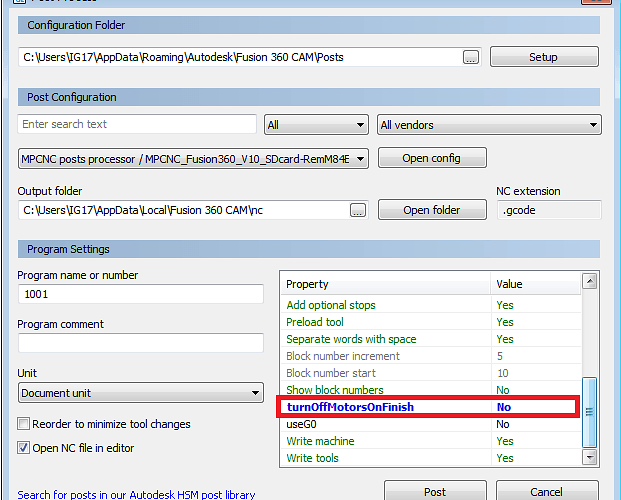Click the Property column header
This screenshot has height=500, width=621.
point(385,284)
